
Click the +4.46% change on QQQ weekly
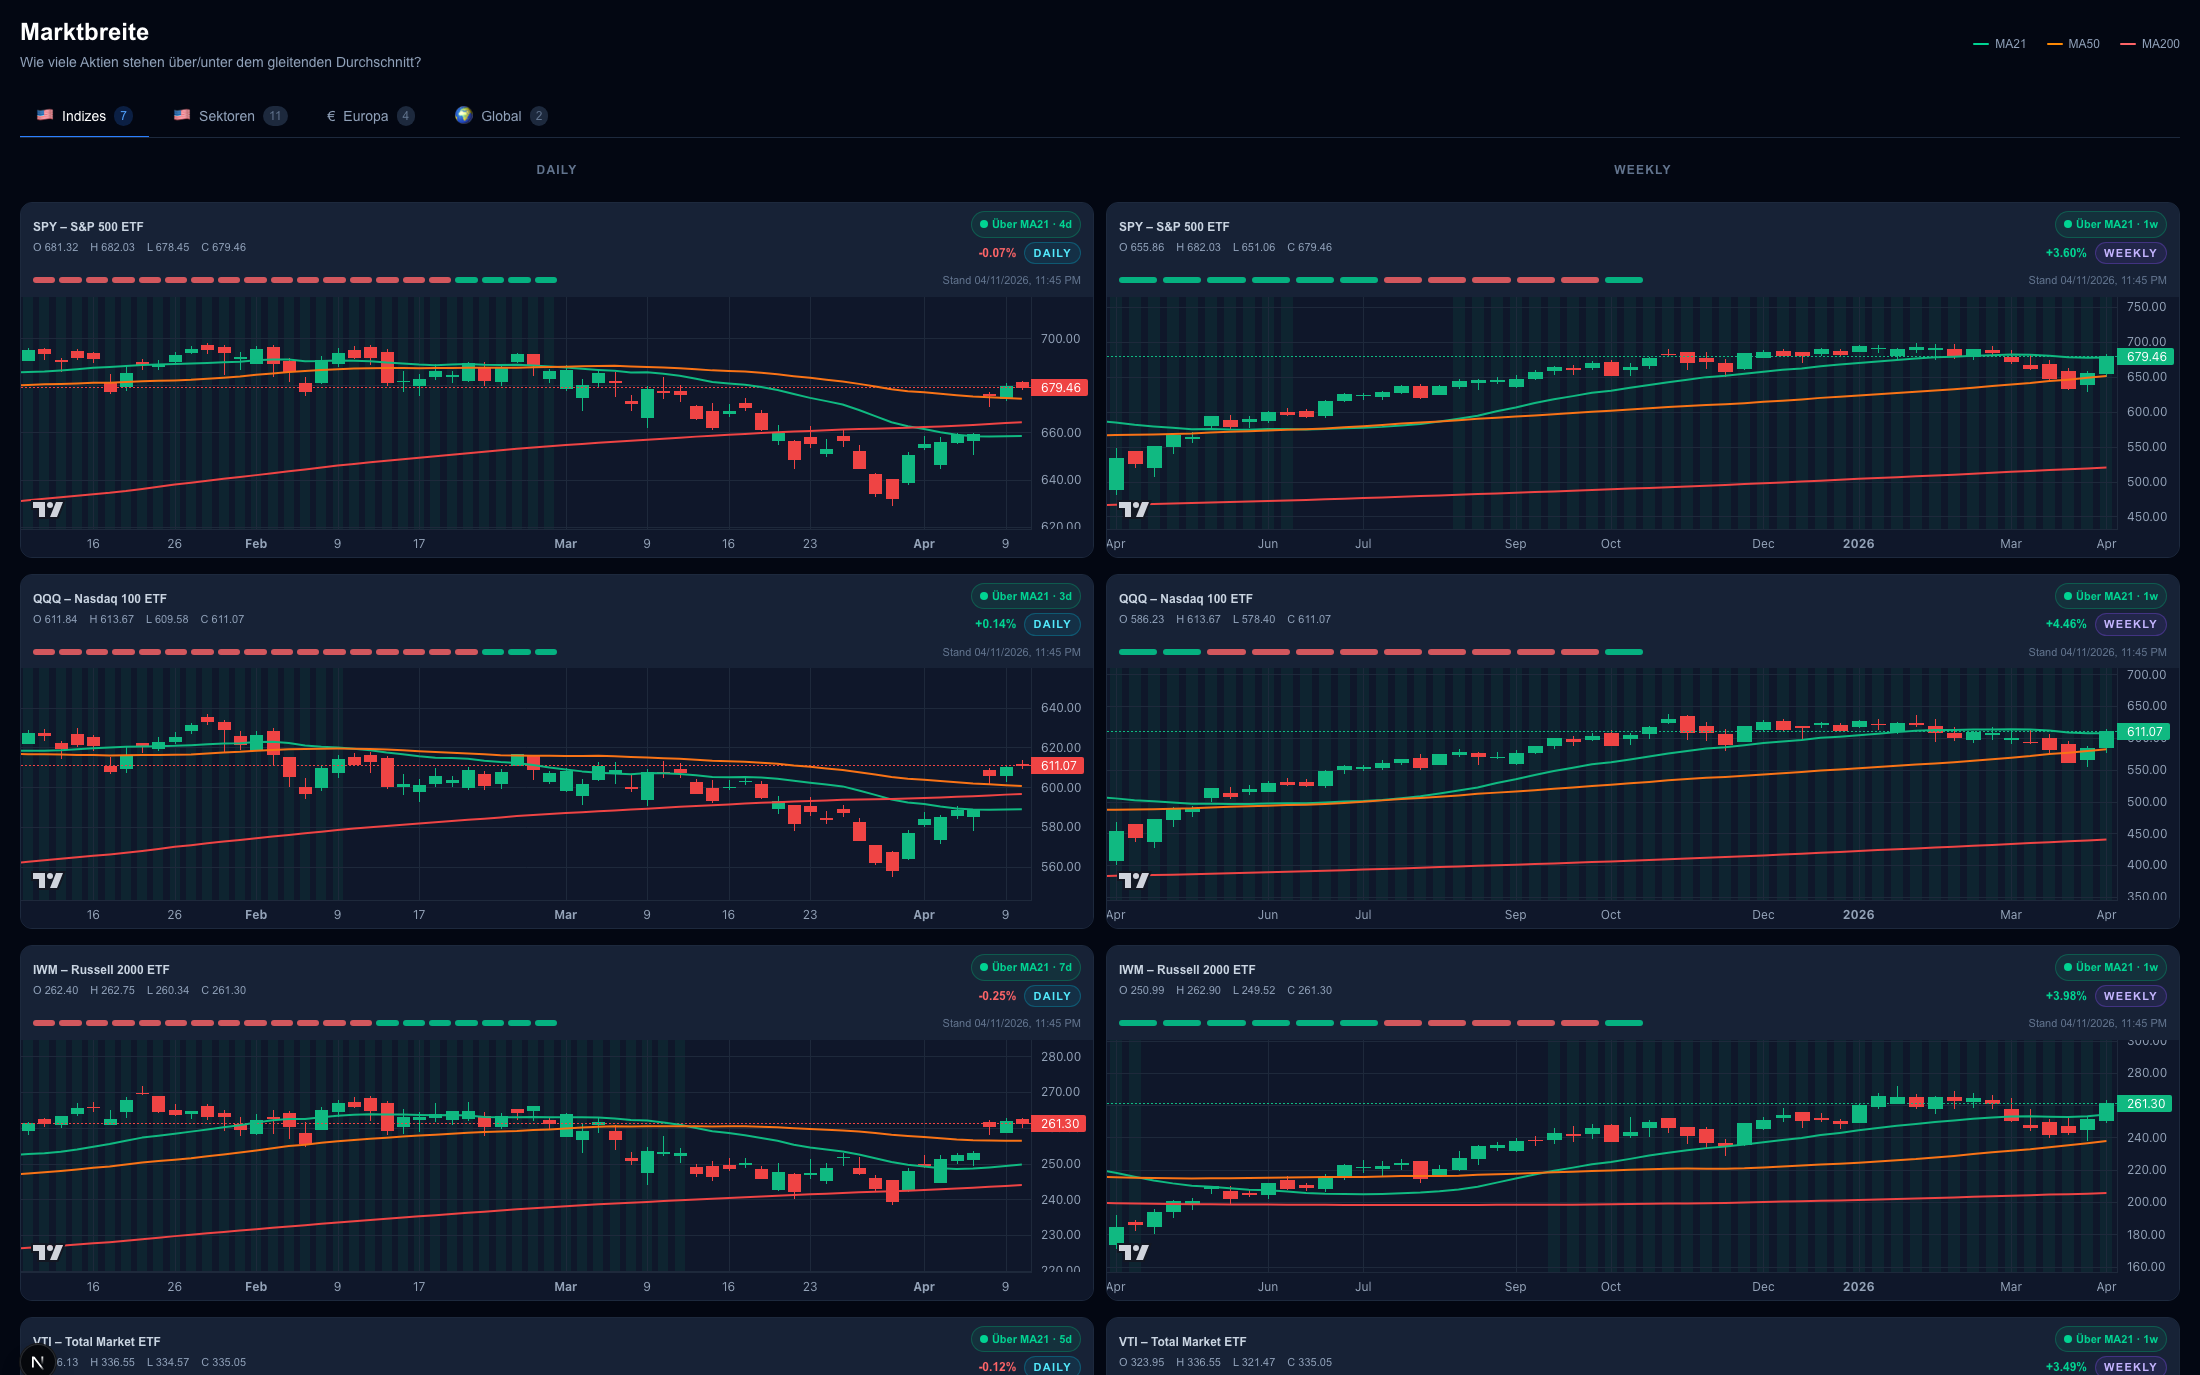[x=2066, y=624]
